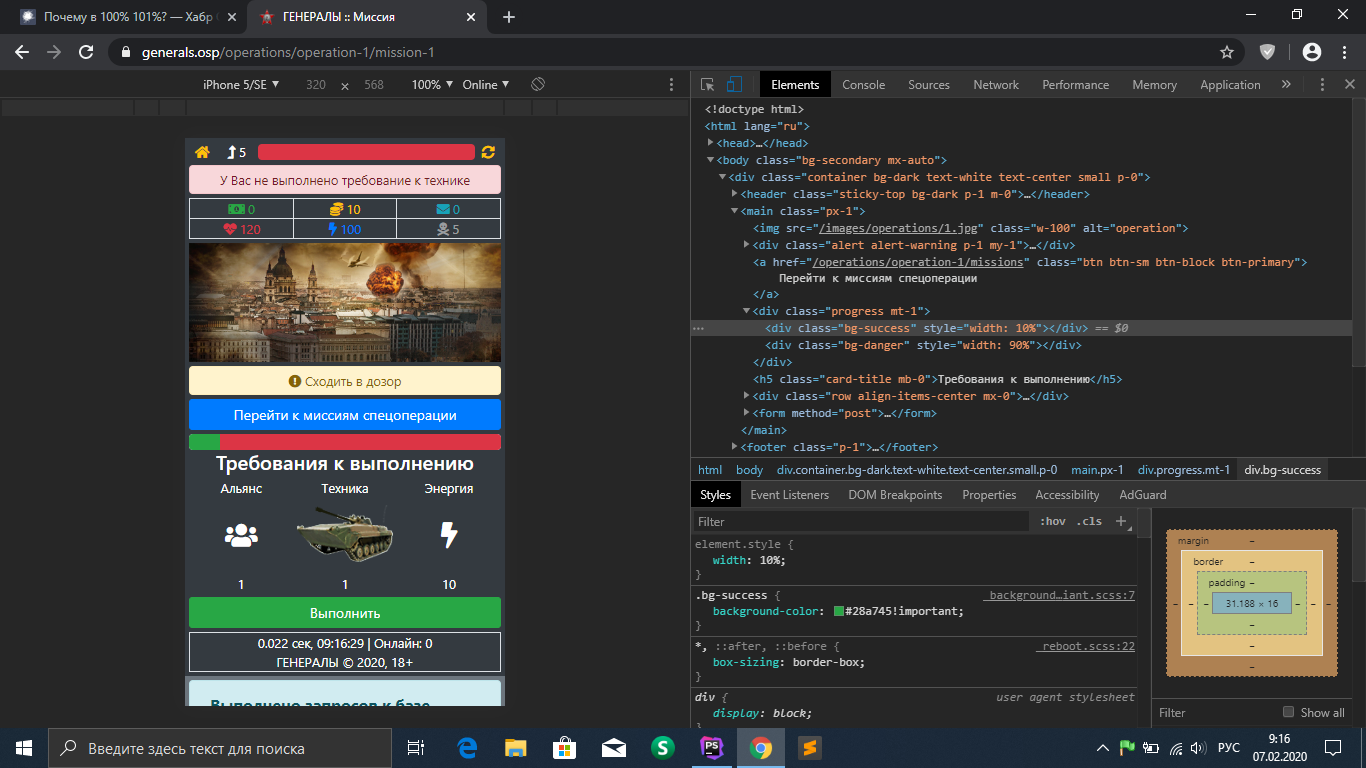Image resolution: width=1366 pixels, height=768 pixels.
Task: Open device toolbar three-dot options menu
Action: coord(672,85)
